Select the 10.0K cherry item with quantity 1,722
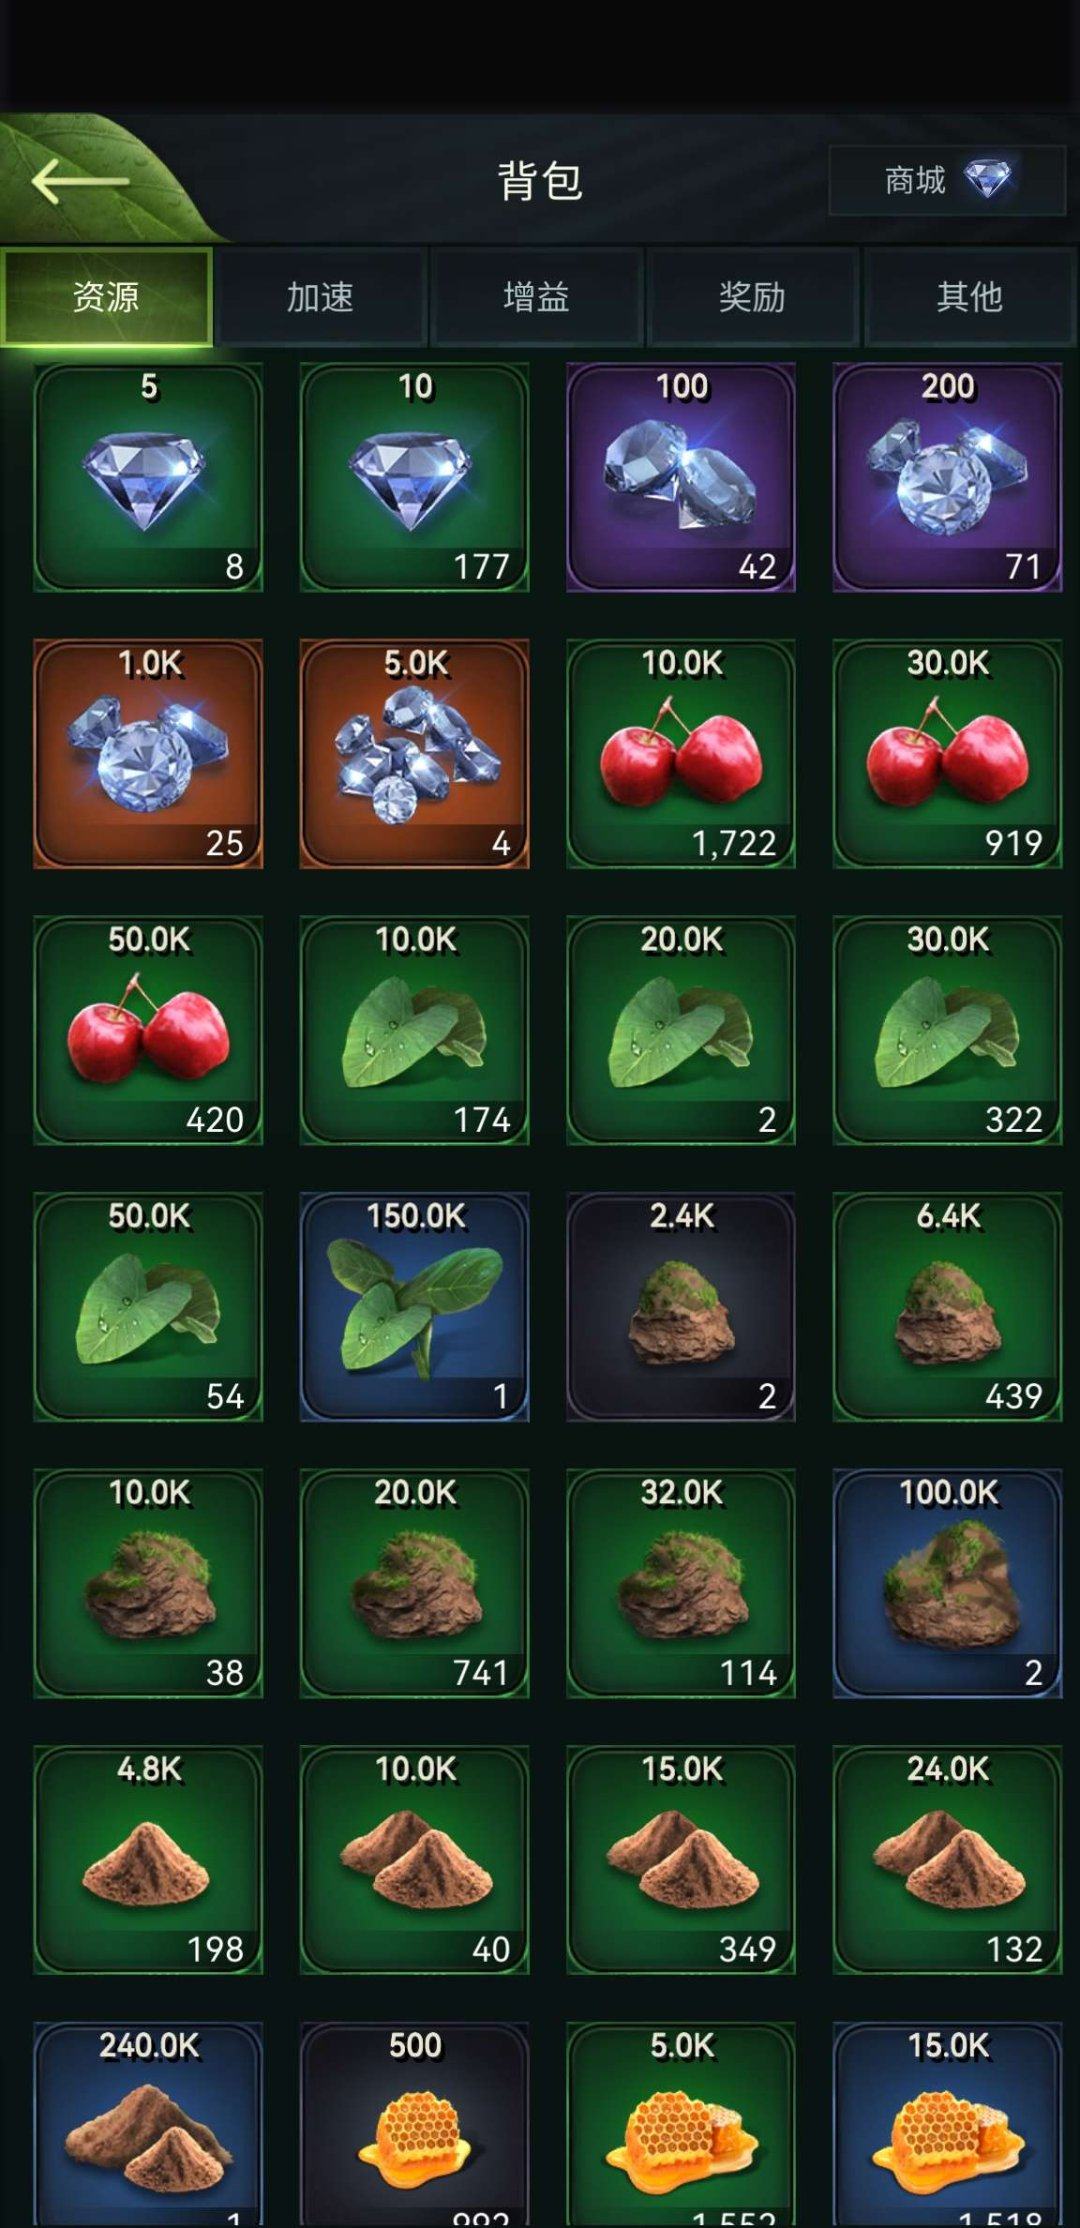Screen dimensions: 1080x2228 pos(681,754)
